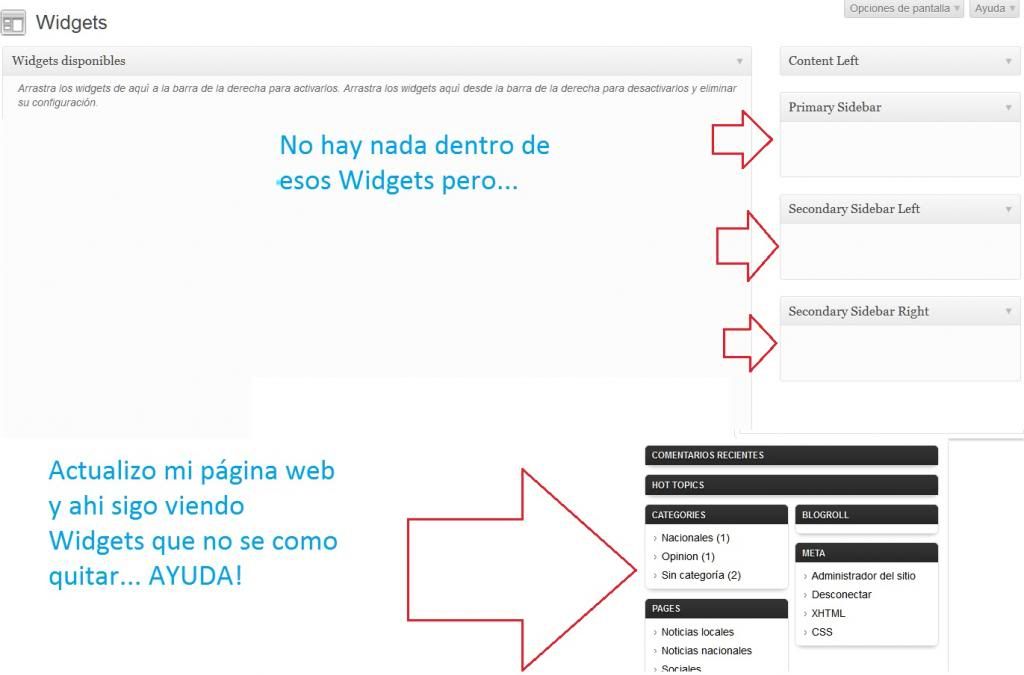Collapse the Secondary Sidebar Right arrow
The width and height of the screenshot is (1024, 675).
click(x=1008, y=311)
